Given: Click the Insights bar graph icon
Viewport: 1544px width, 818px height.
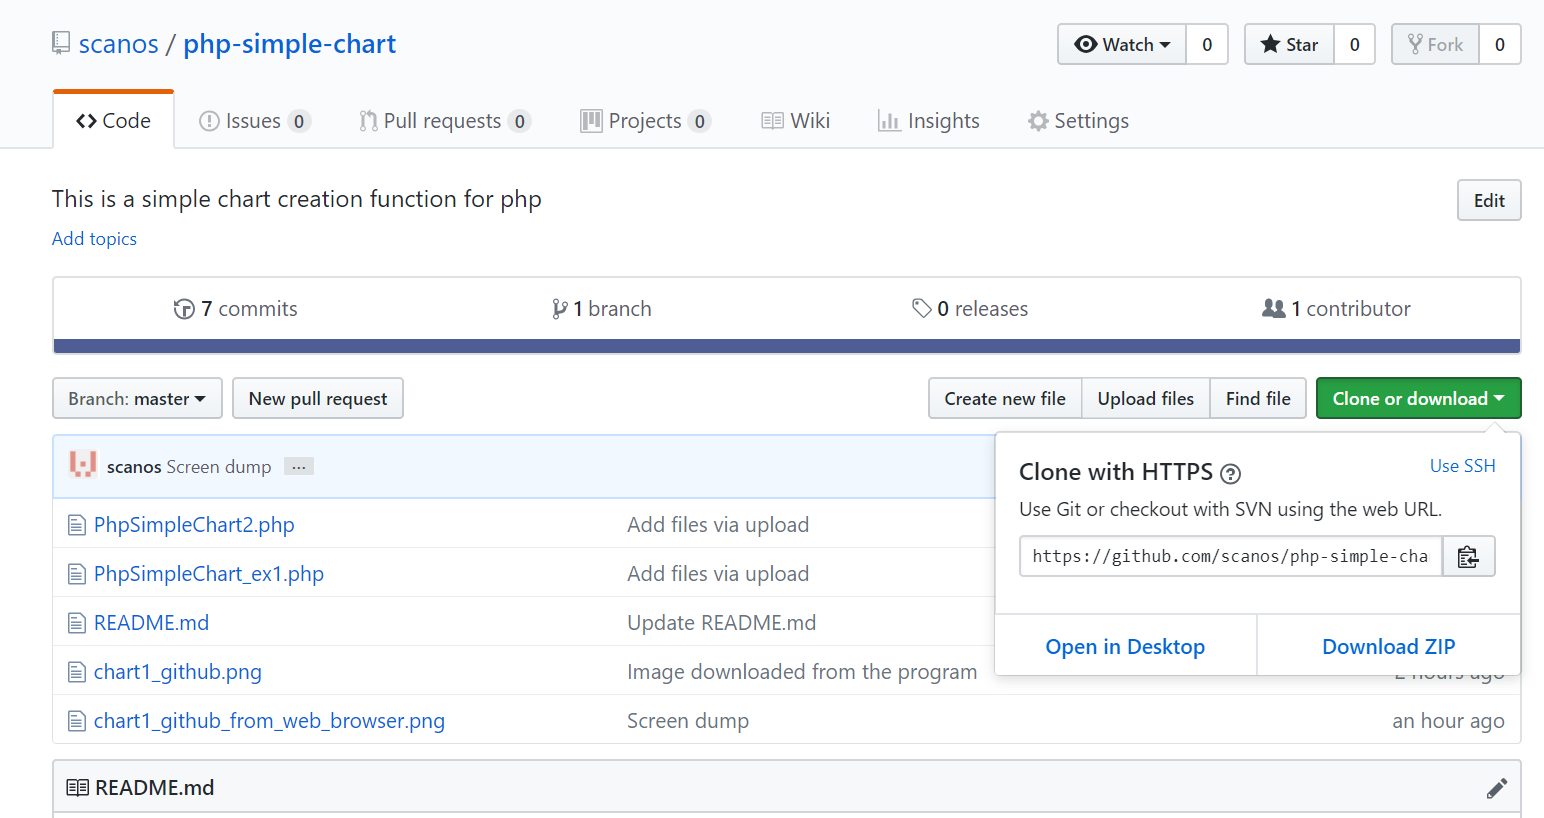Looking at the screenshot, I should click(889, 121).
